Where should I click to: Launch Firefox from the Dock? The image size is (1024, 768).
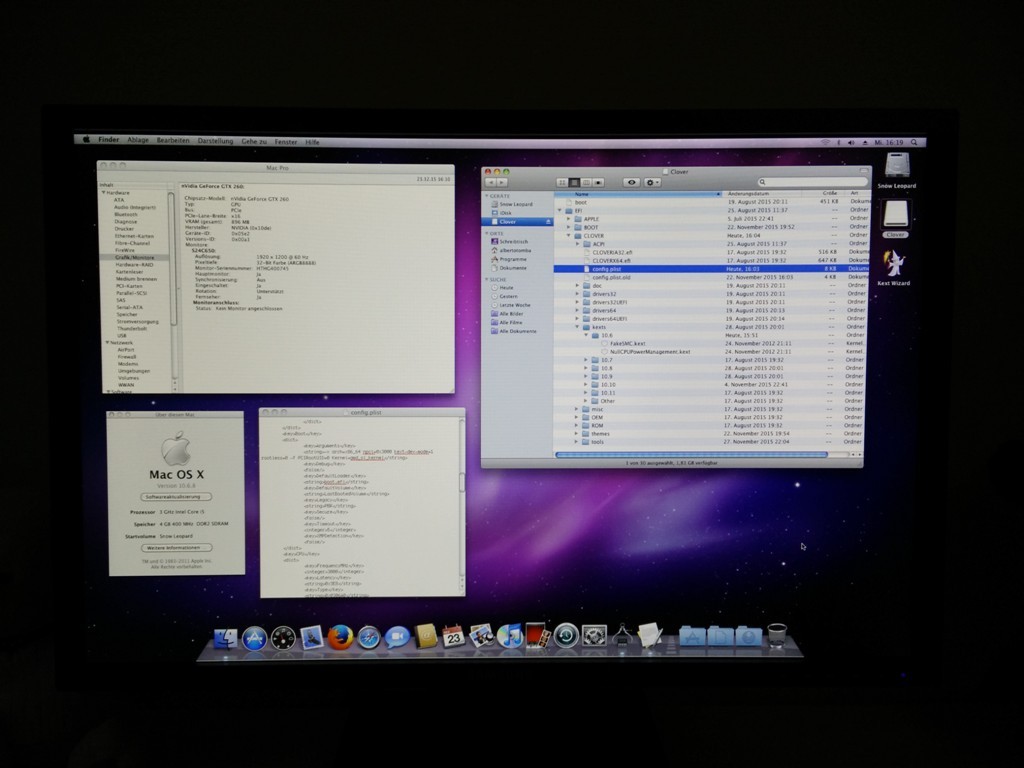(340, 638)
